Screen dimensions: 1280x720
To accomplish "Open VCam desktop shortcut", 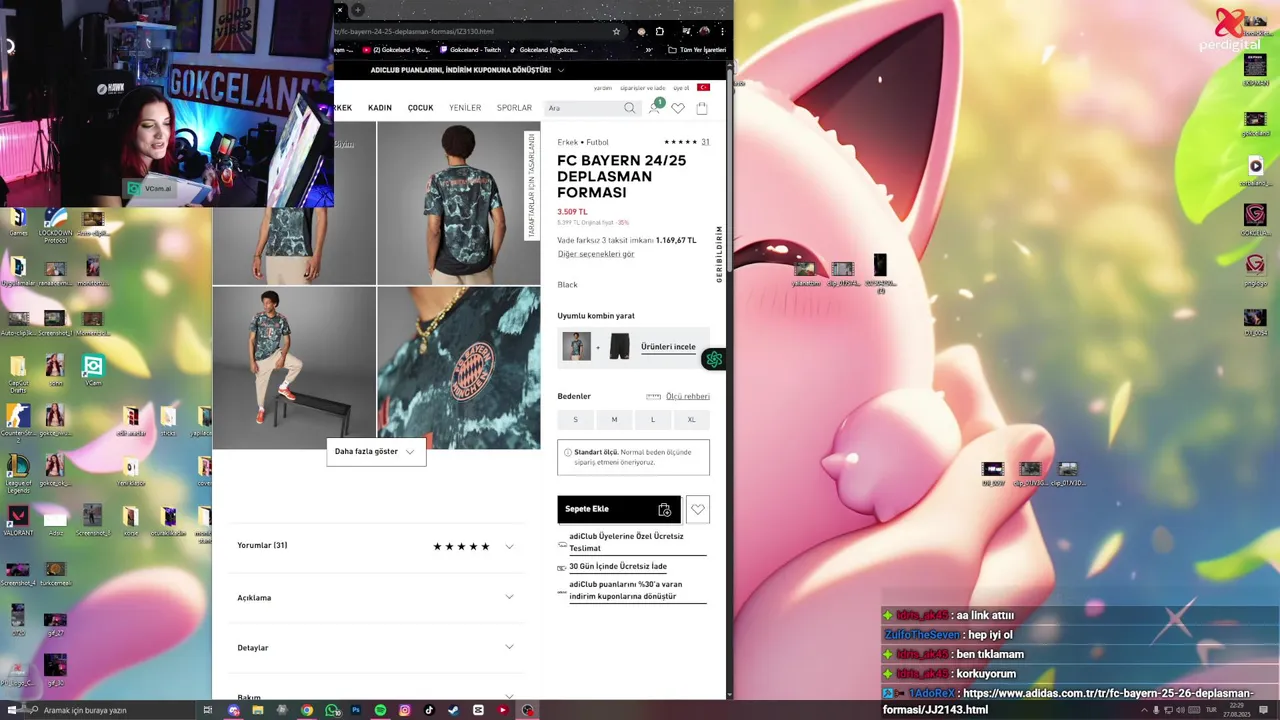I will 93,371.
